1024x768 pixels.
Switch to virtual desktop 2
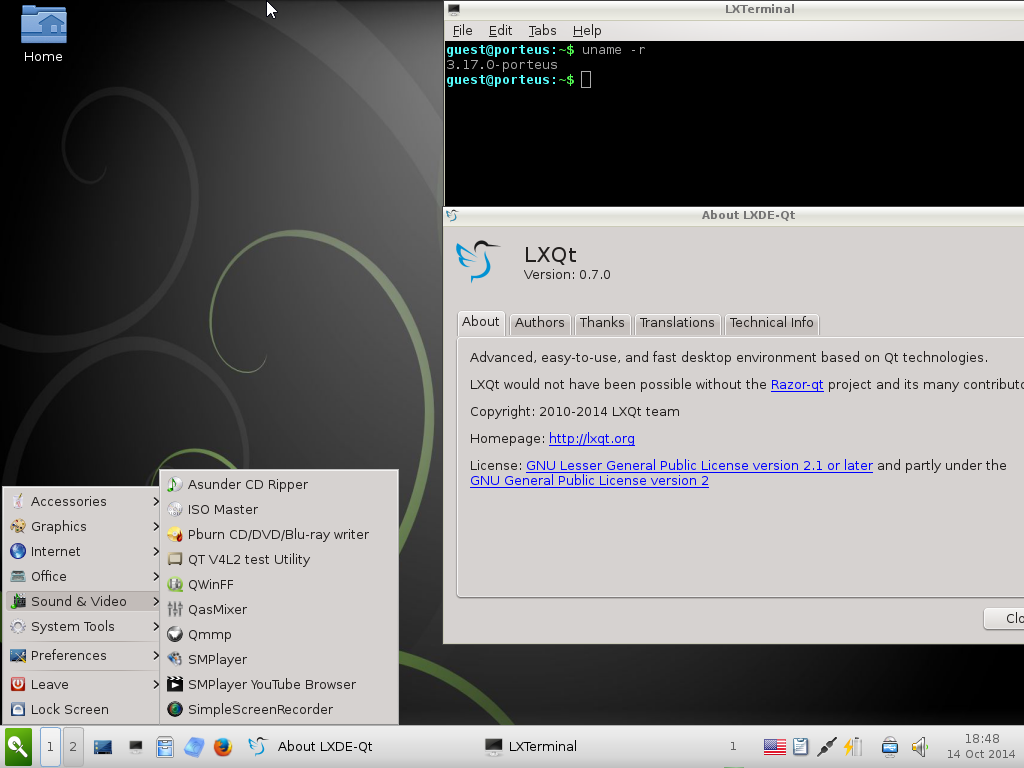tap(72, 746)
